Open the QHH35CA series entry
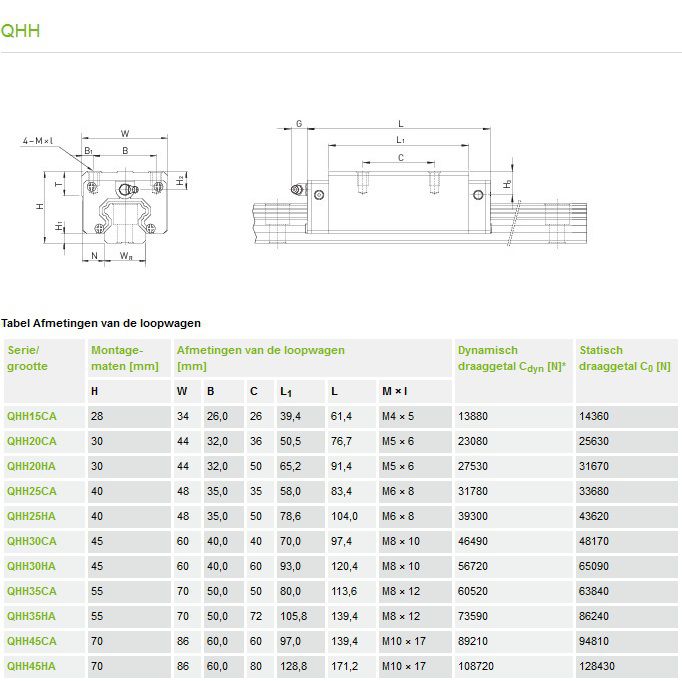The width and height of the screenshot is (682, 681). click(x=32, y=591)
